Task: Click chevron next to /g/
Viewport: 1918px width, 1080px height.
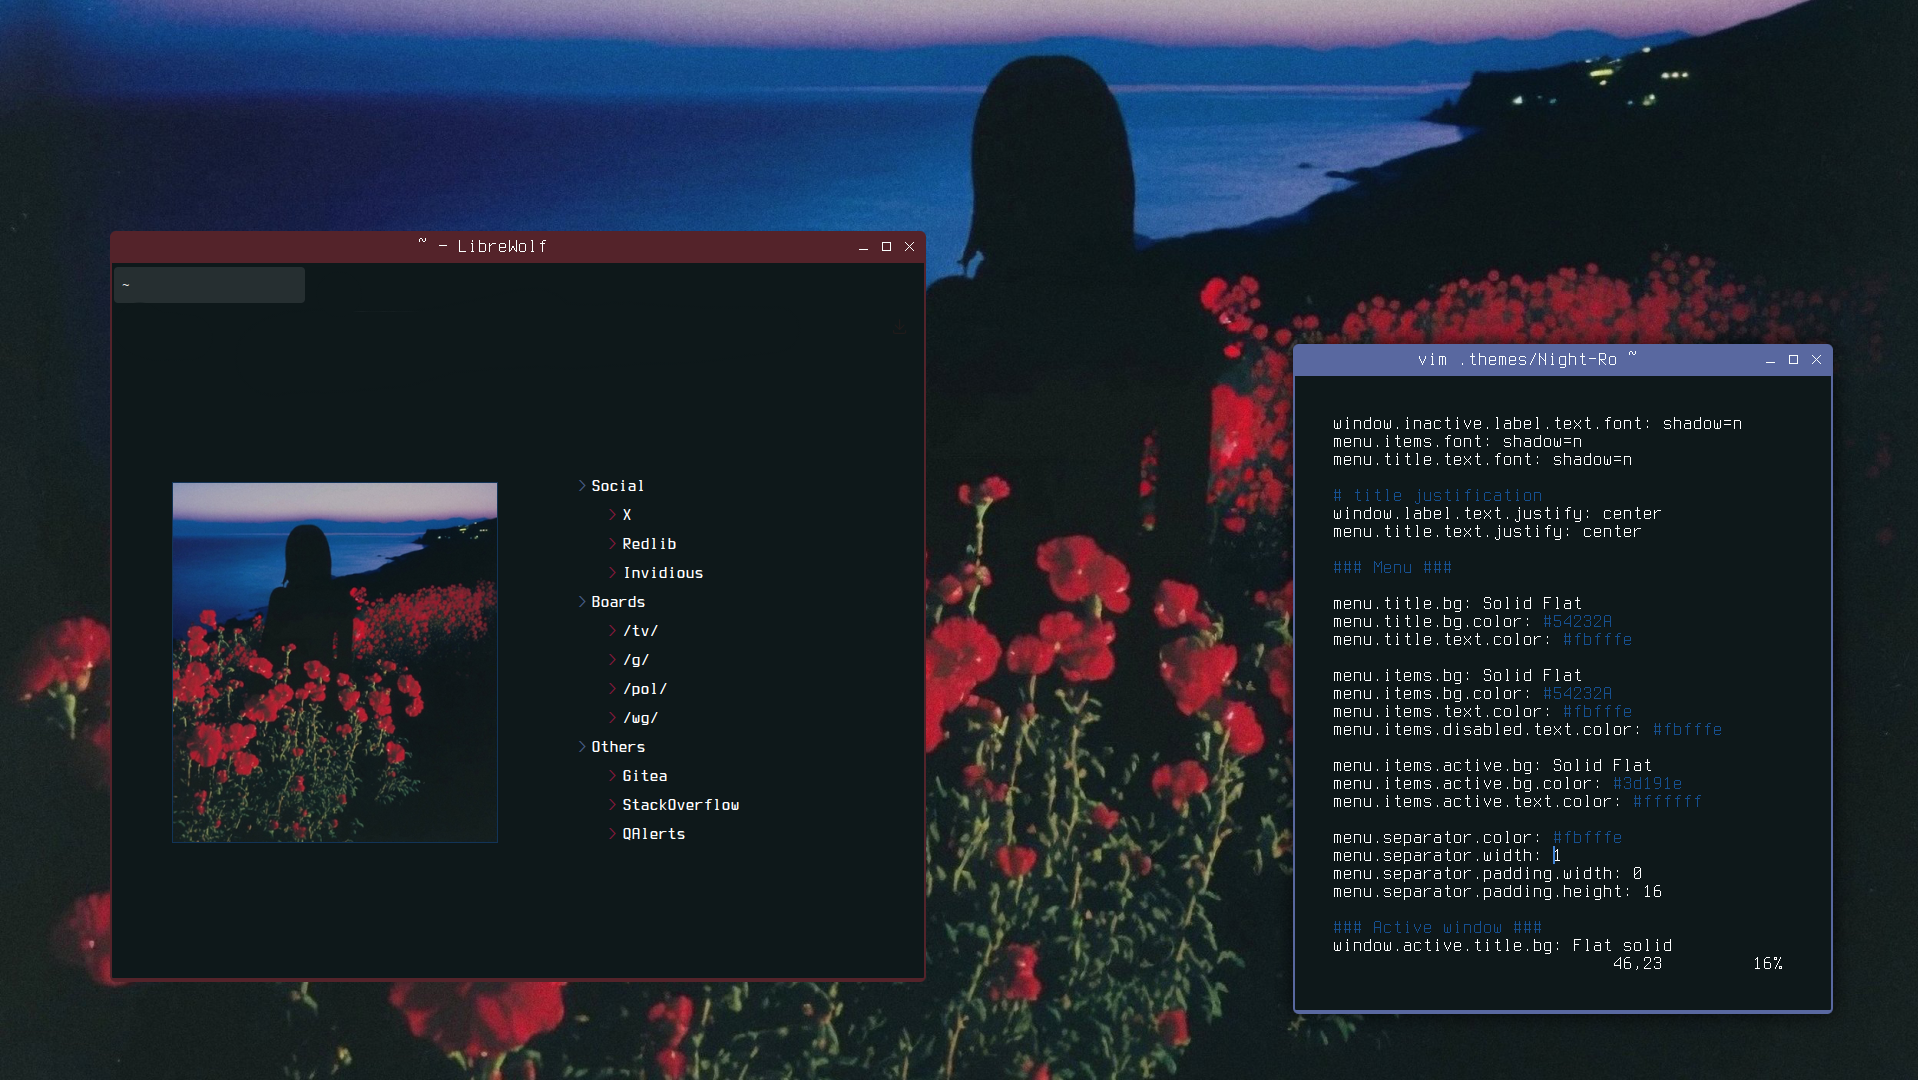Action: (613, 660)
